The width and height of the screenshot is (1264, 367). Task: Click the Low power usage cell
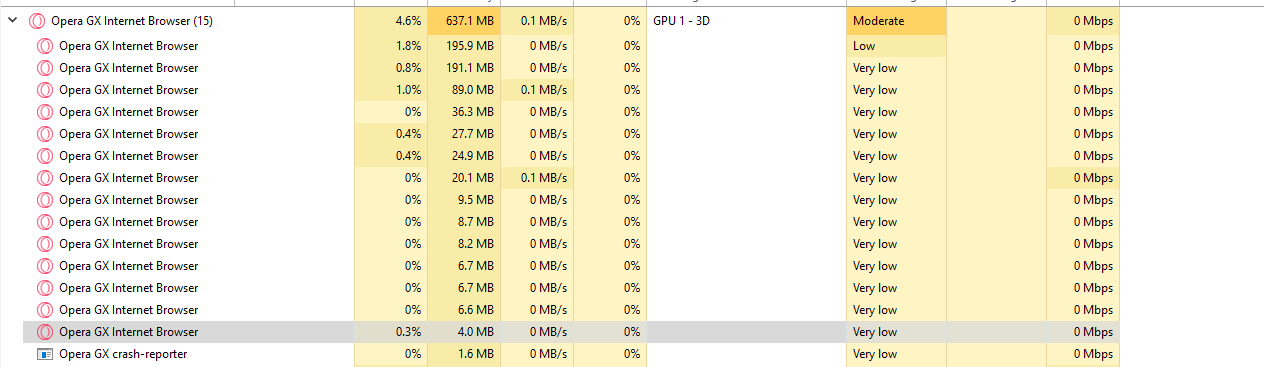click(x=896, y=46)
